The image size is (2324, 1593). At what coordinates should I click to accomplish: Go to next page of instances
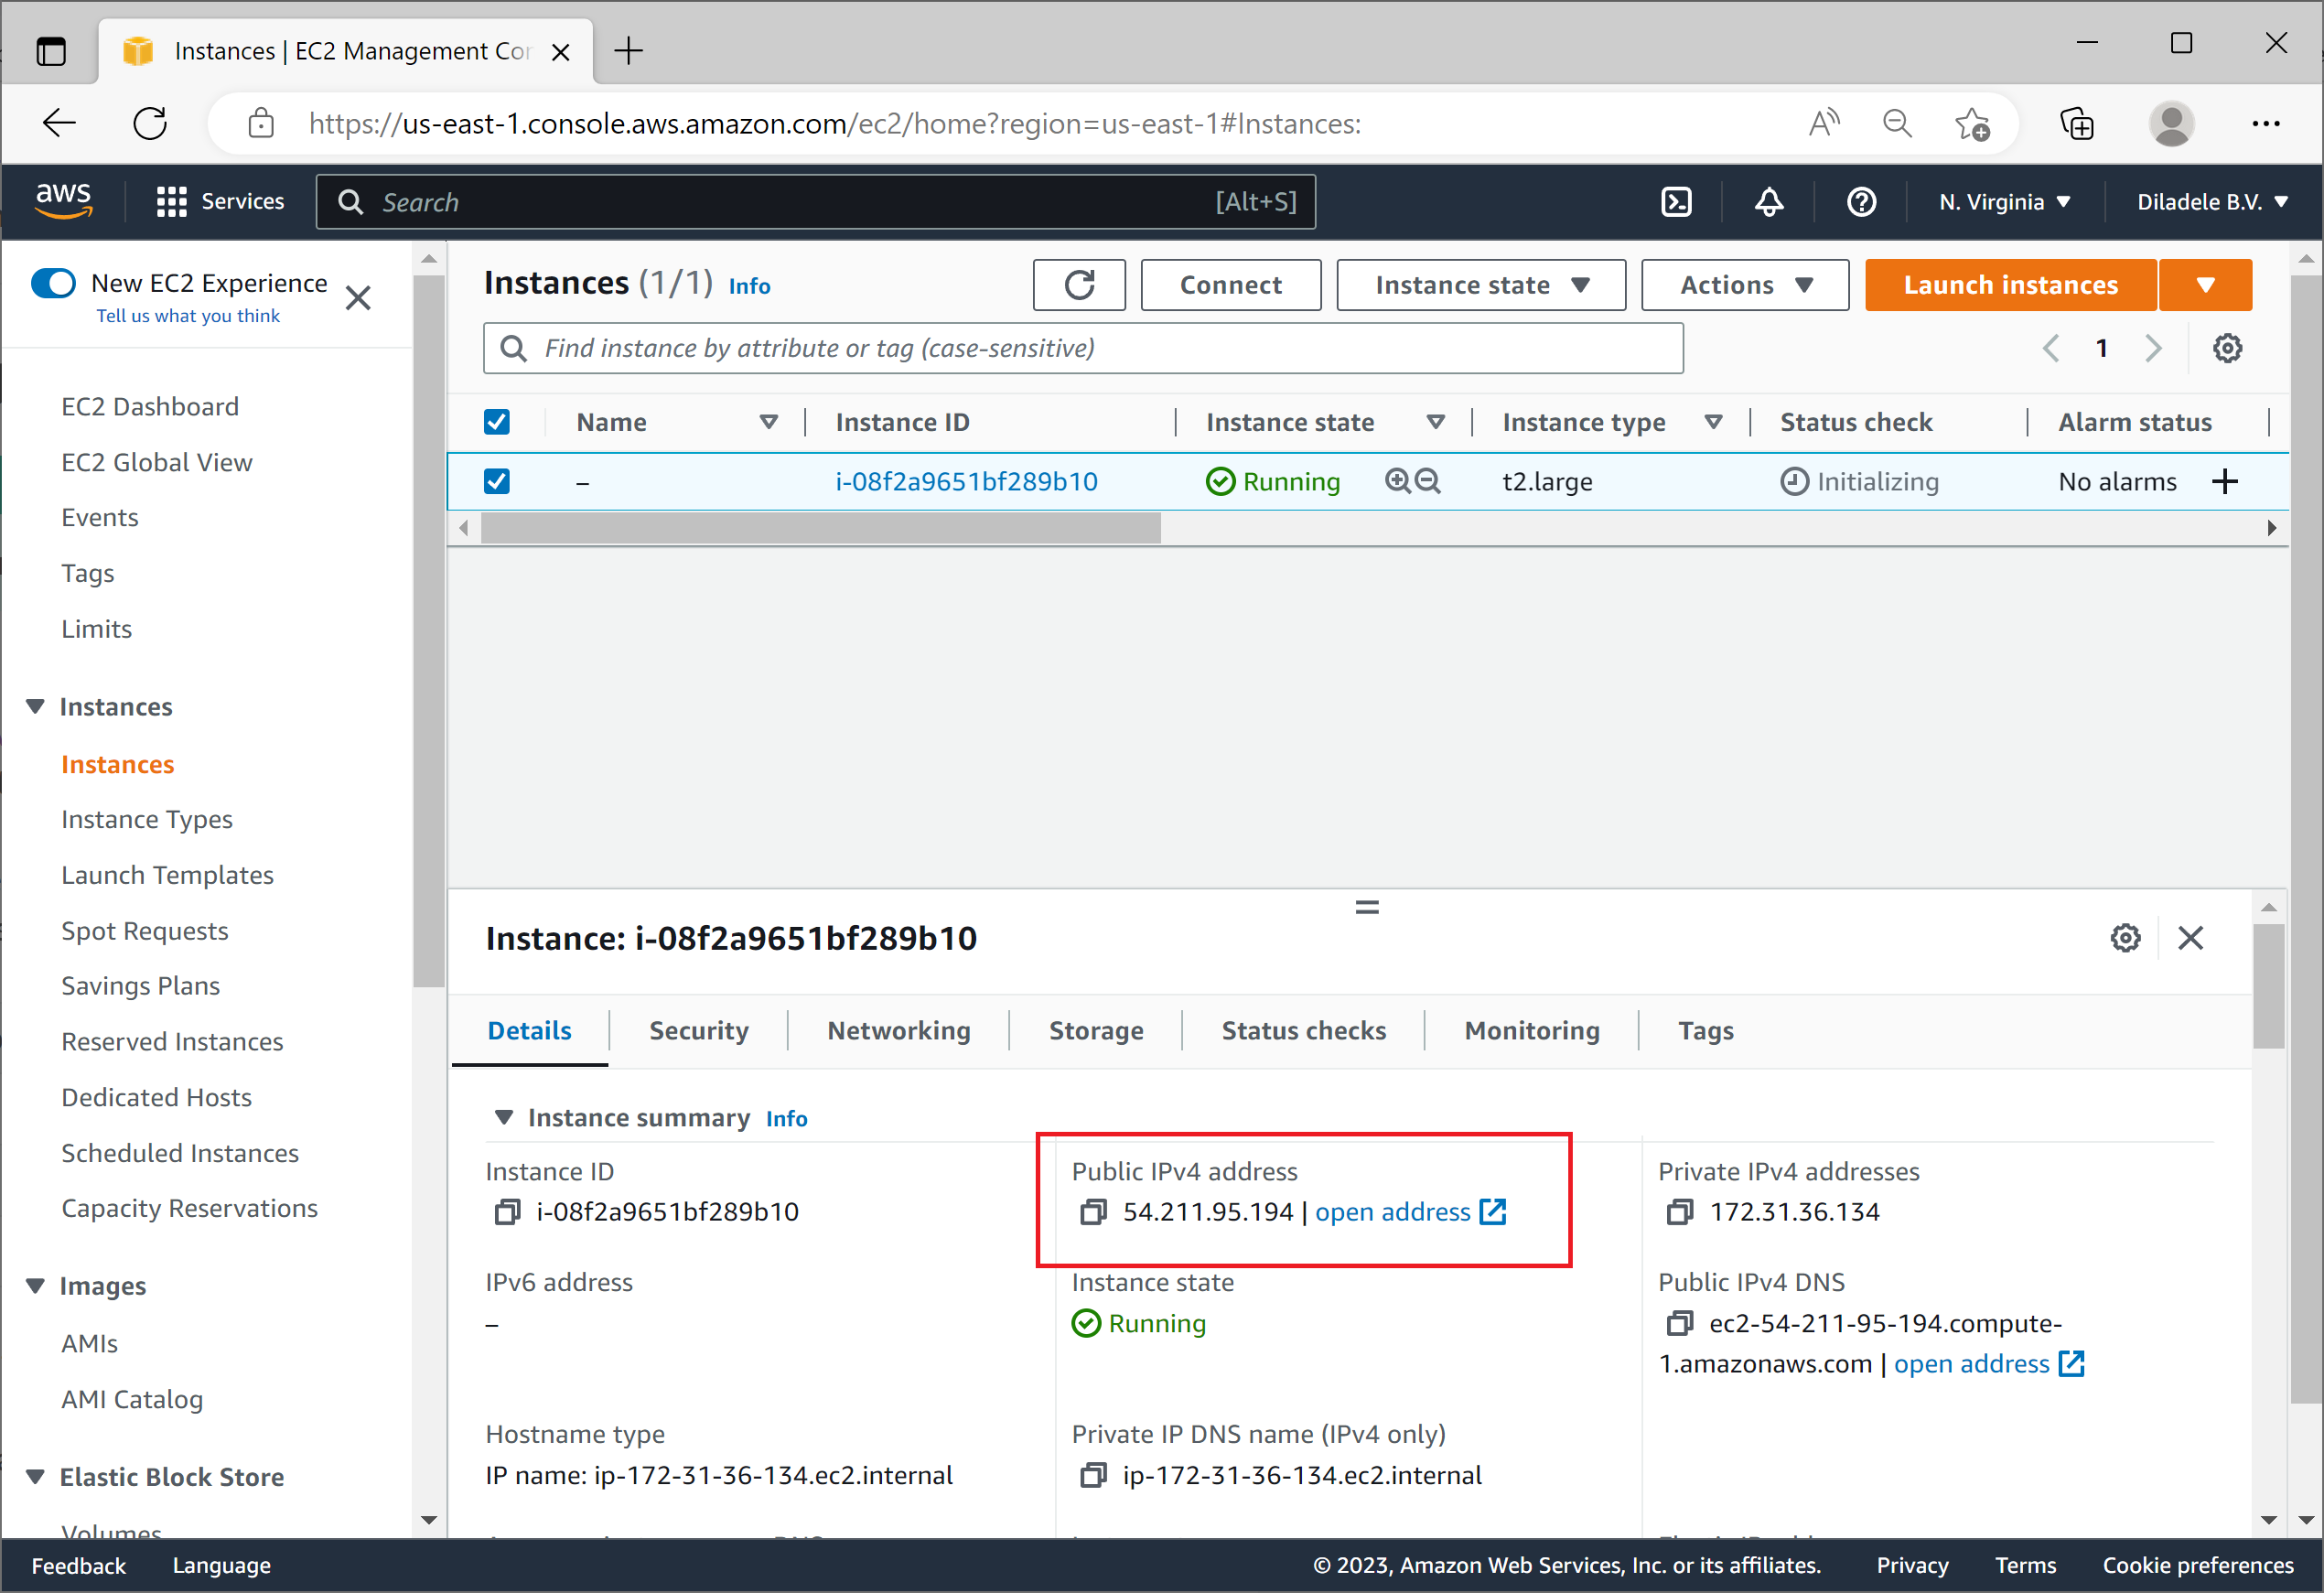tap(2153, 349)
